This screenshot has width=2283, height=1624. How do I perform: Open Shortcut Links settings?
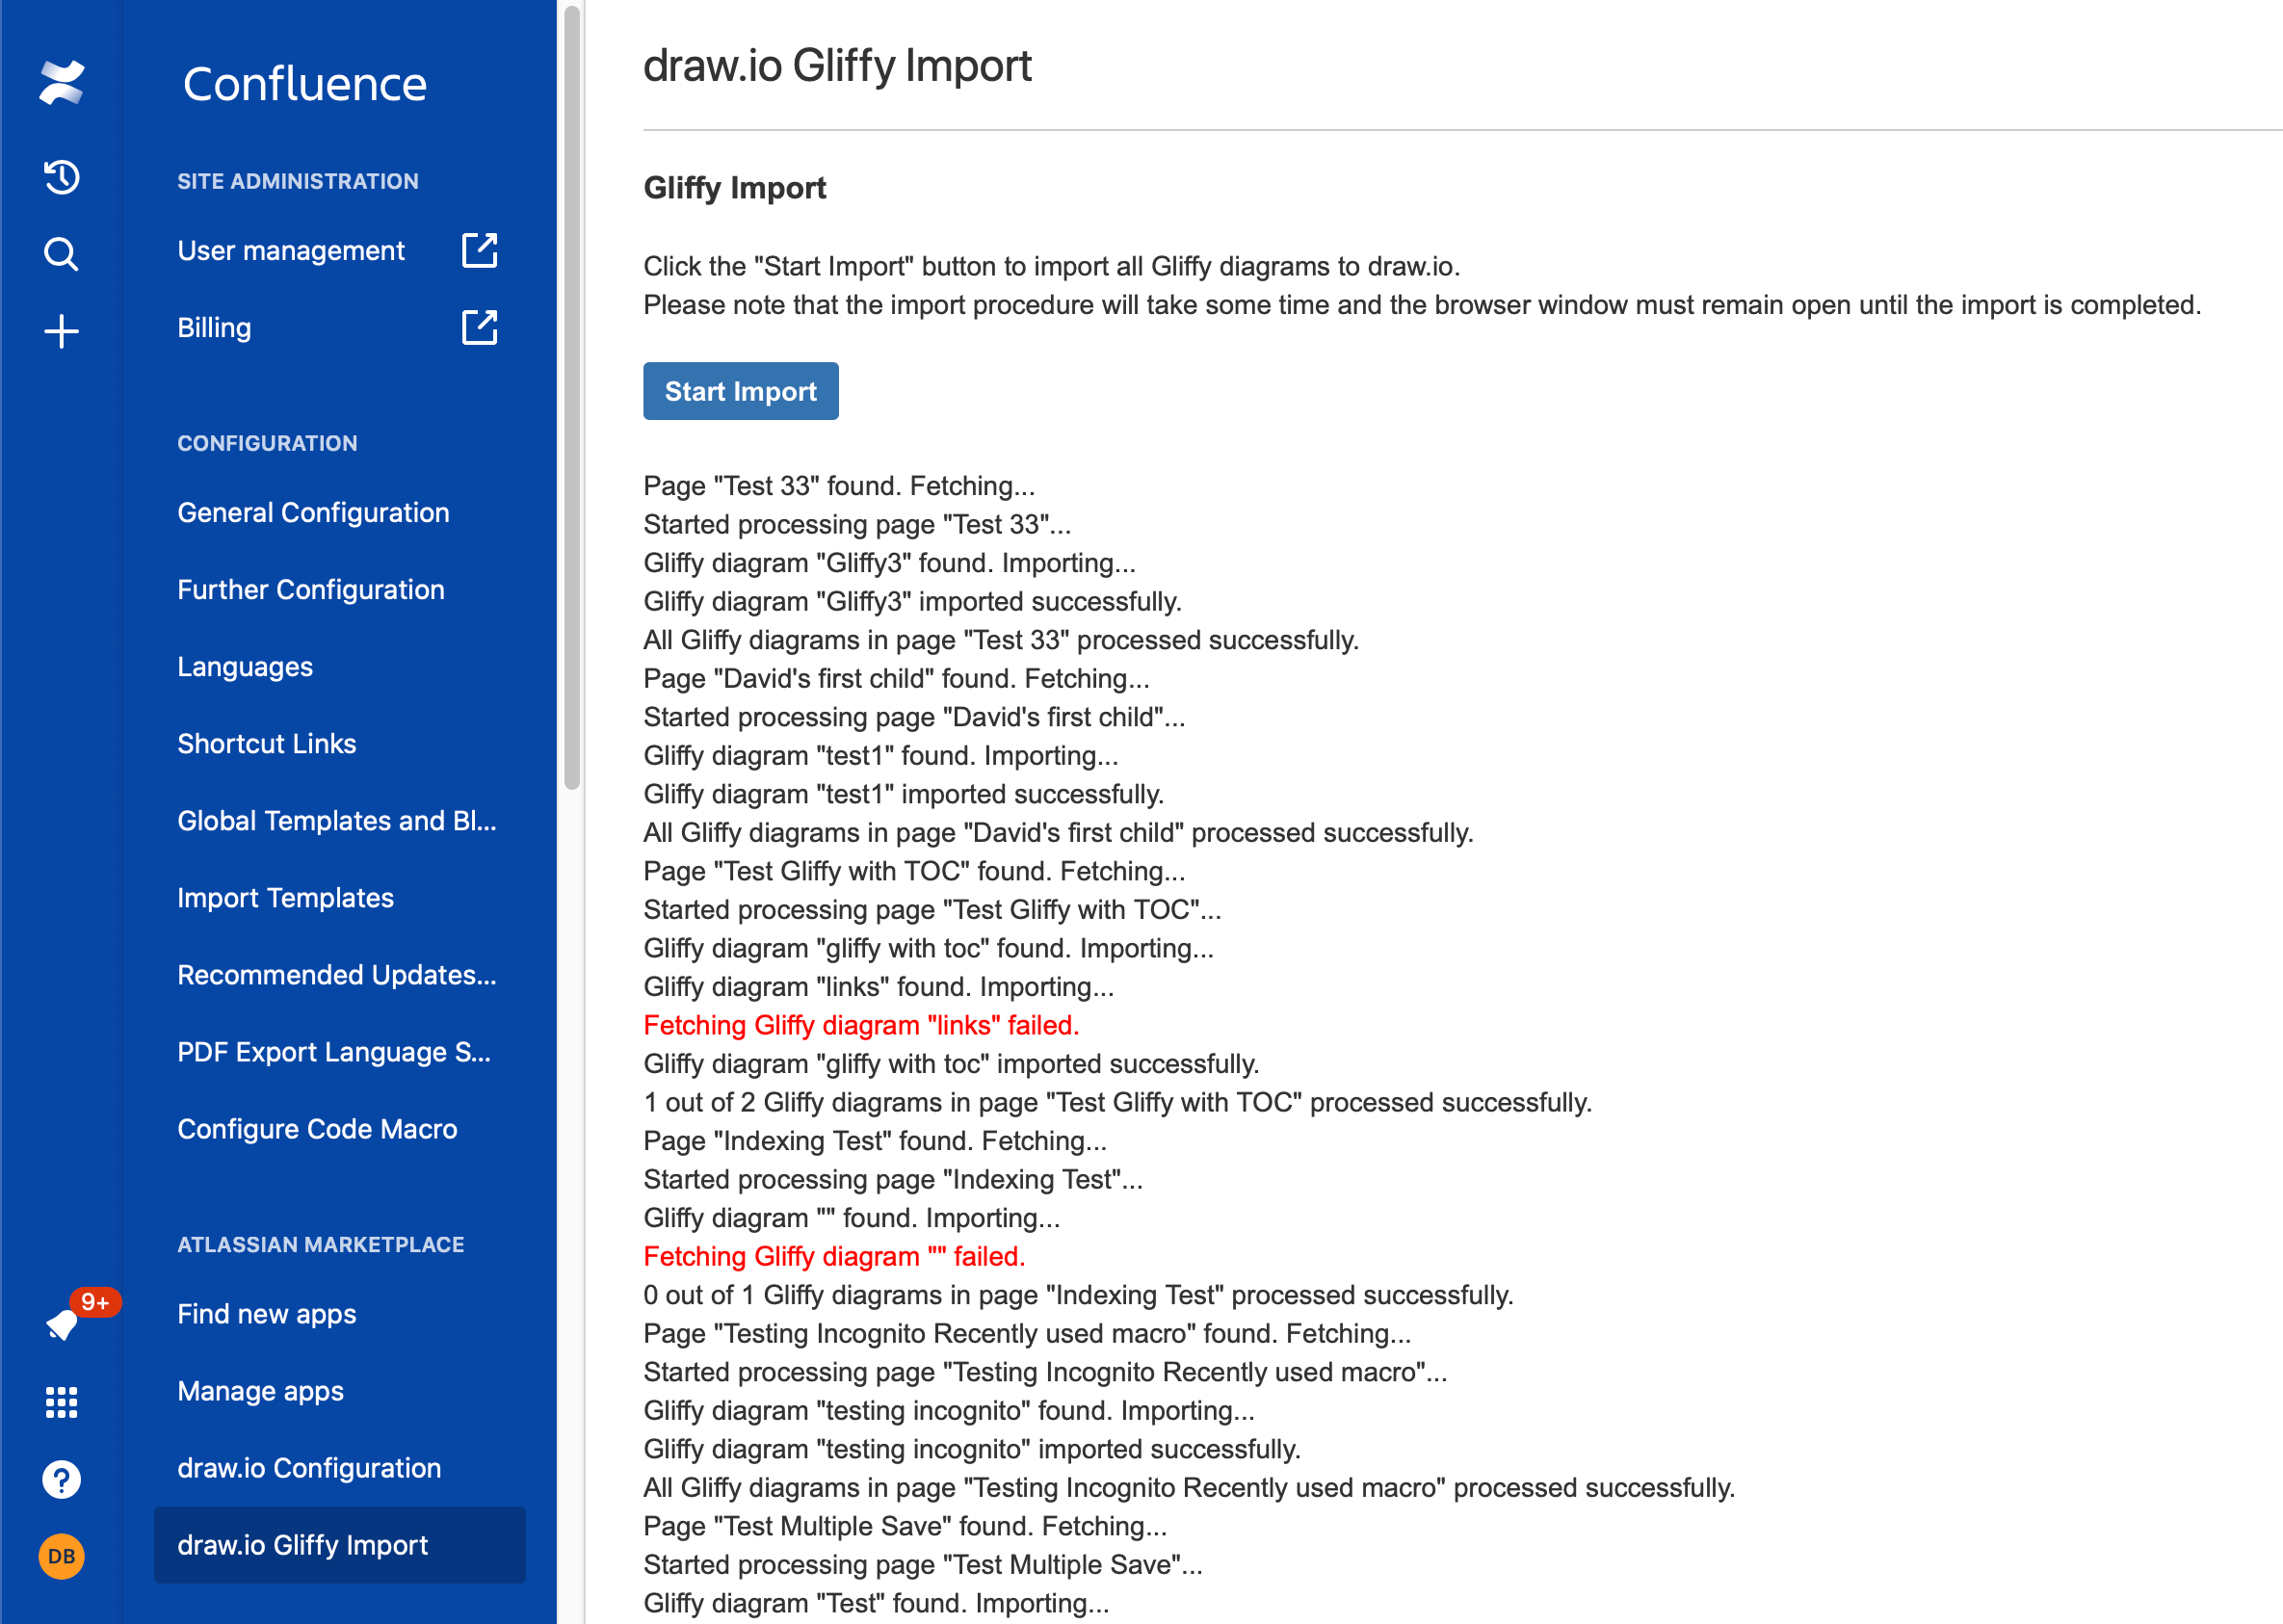pyautogui.click(x=266, y=743)
